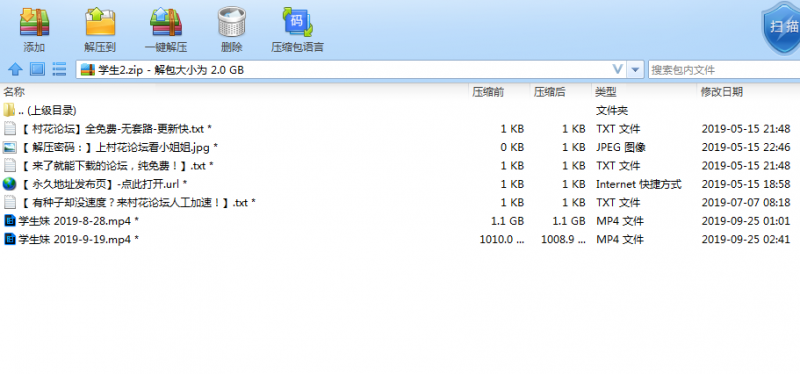Expand the address bar history dropdown
This screenshot has width=800, height=374.
pyautogui.click(x=617, y=69)
